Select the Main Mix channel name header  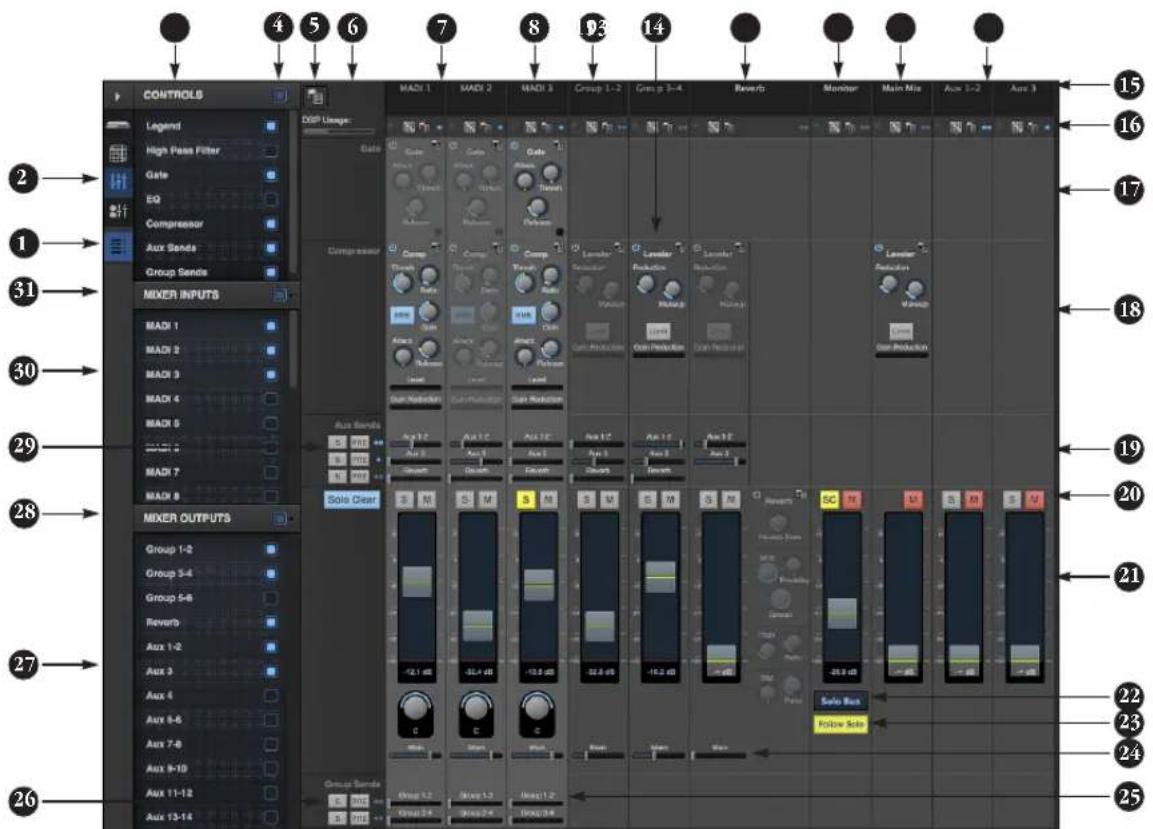point(902,88)
